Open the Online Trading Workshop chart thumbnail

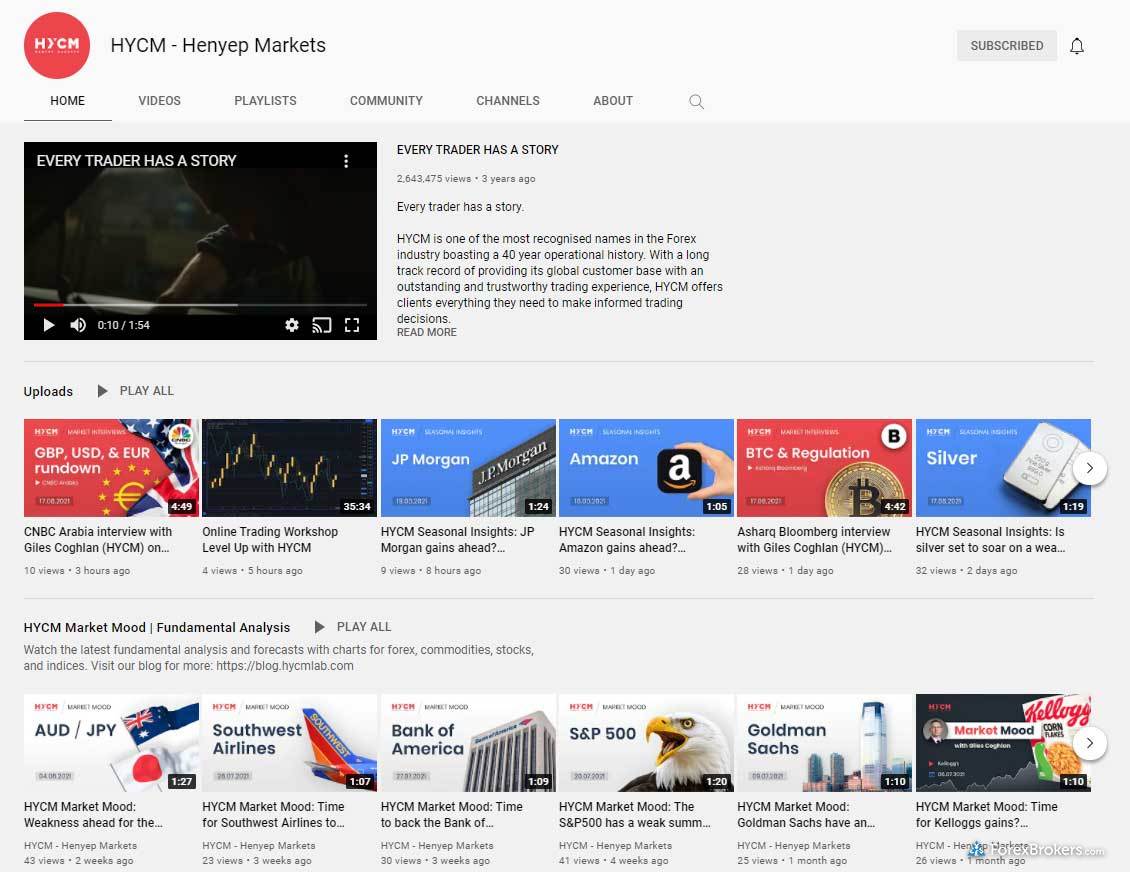click(x=290, y=468)
